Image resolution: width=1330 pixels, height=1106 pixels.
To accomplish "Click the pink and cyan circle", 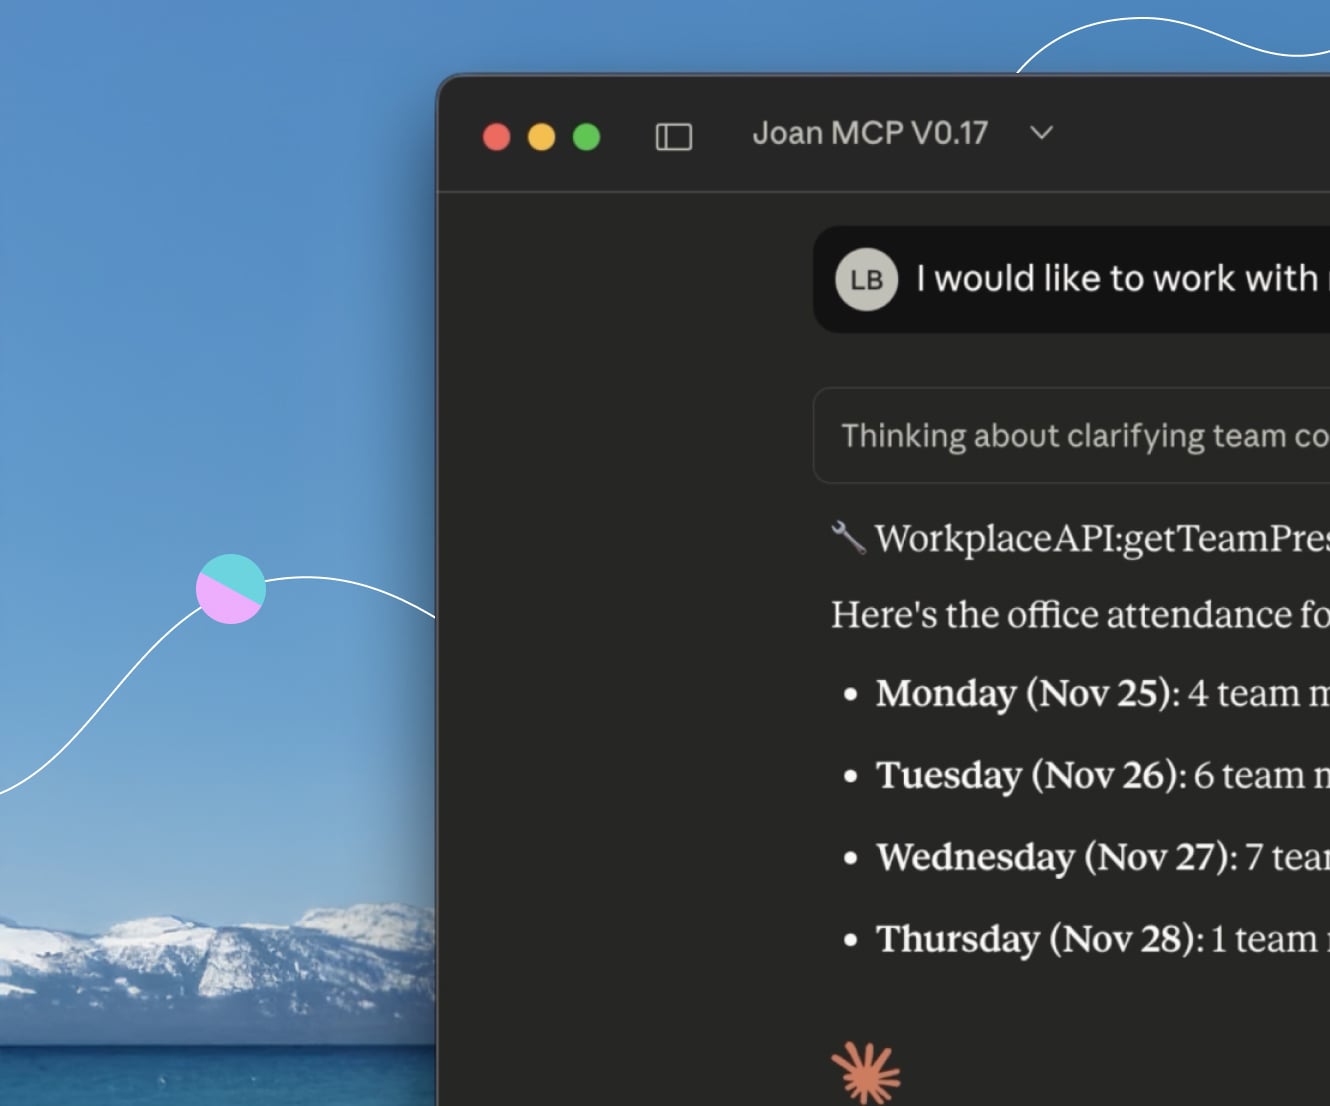I will coord(231,589).
